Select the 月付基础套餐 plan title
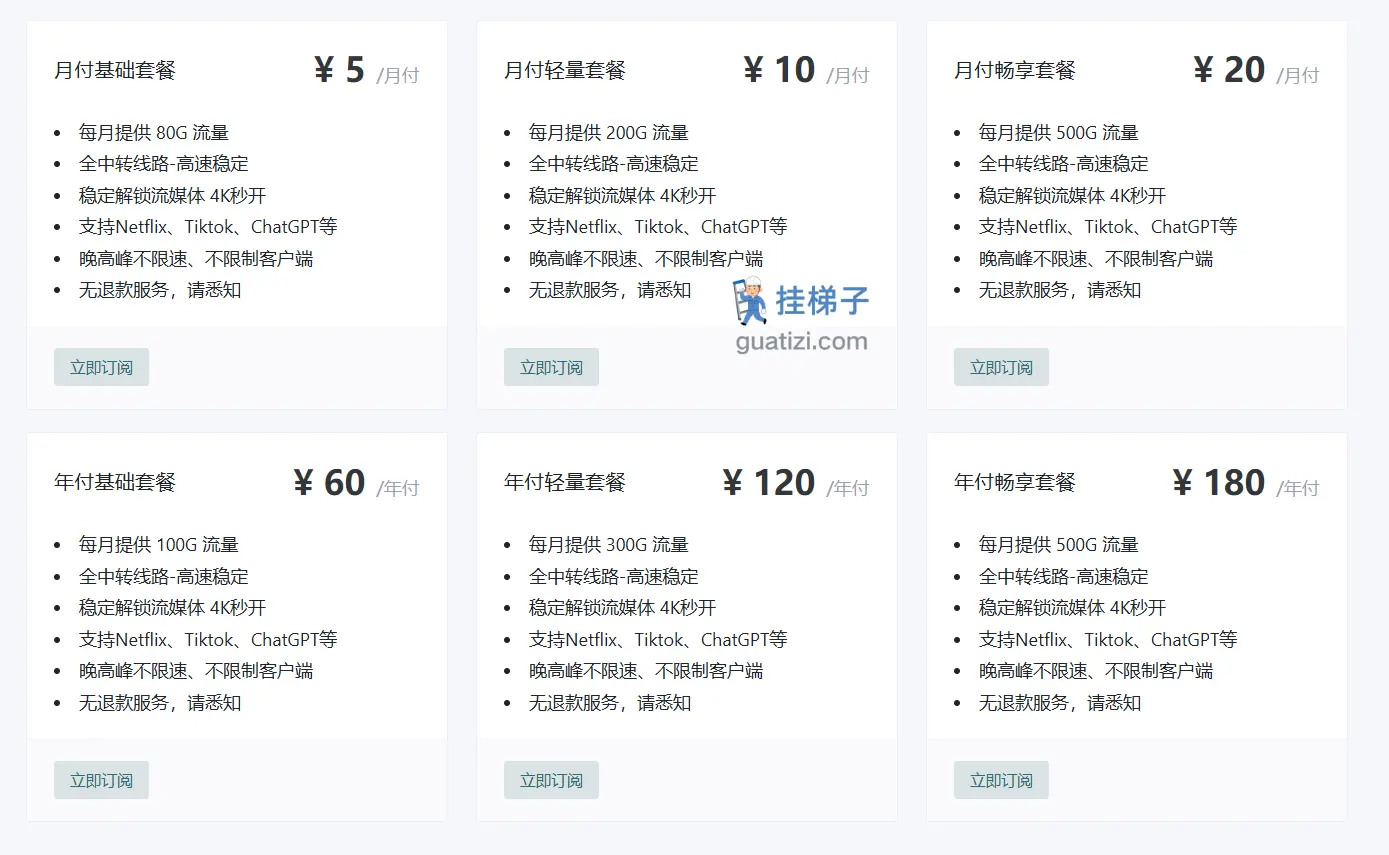Screen dimensions: 1389x855 click(115, 70)
